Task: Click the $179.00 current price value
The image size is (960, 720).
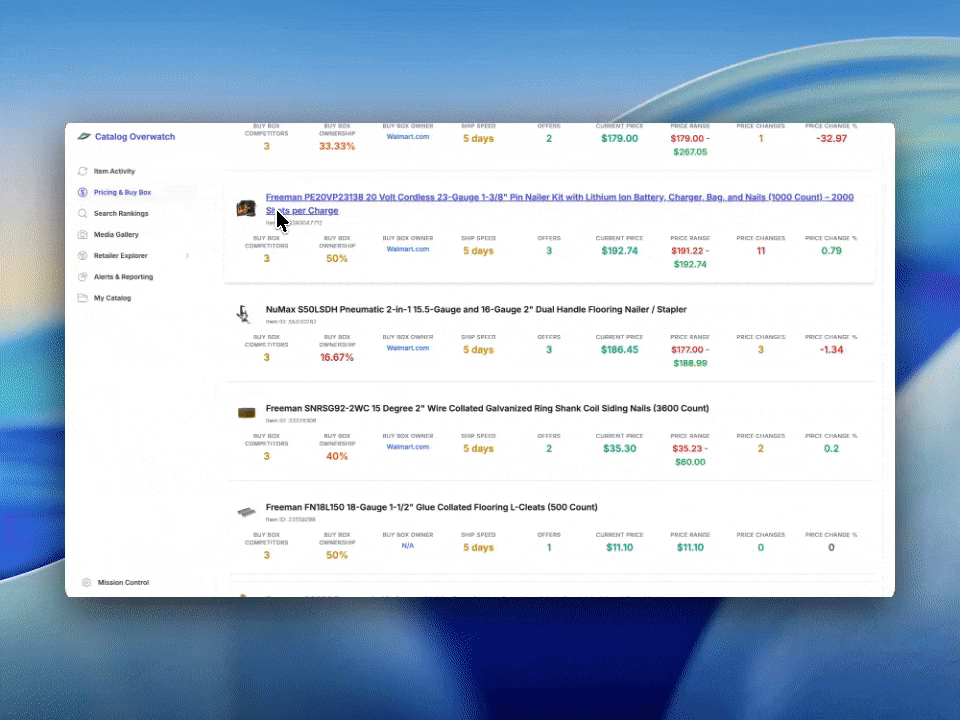Action: point(619,138)
